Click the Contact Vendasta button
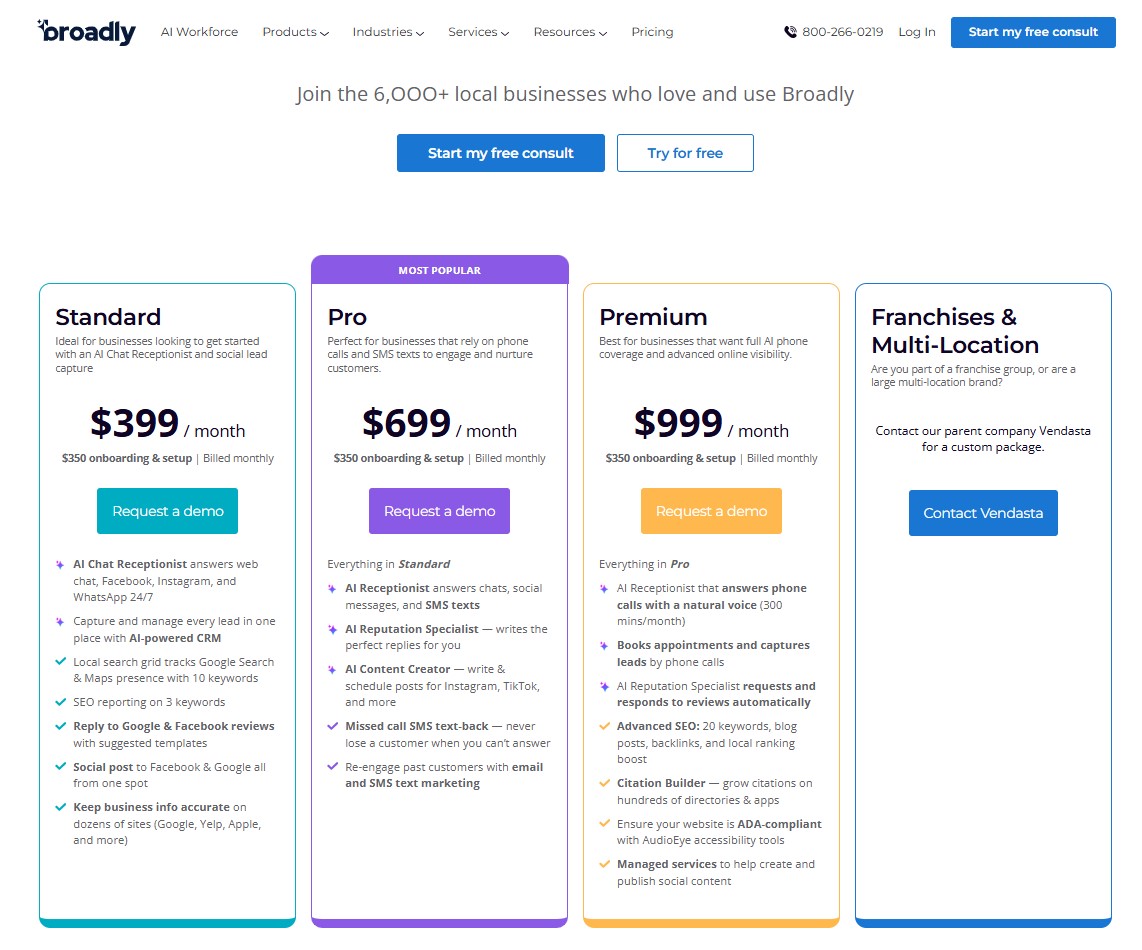Viewport: 1142px width, 950px height. coord(982,512)
